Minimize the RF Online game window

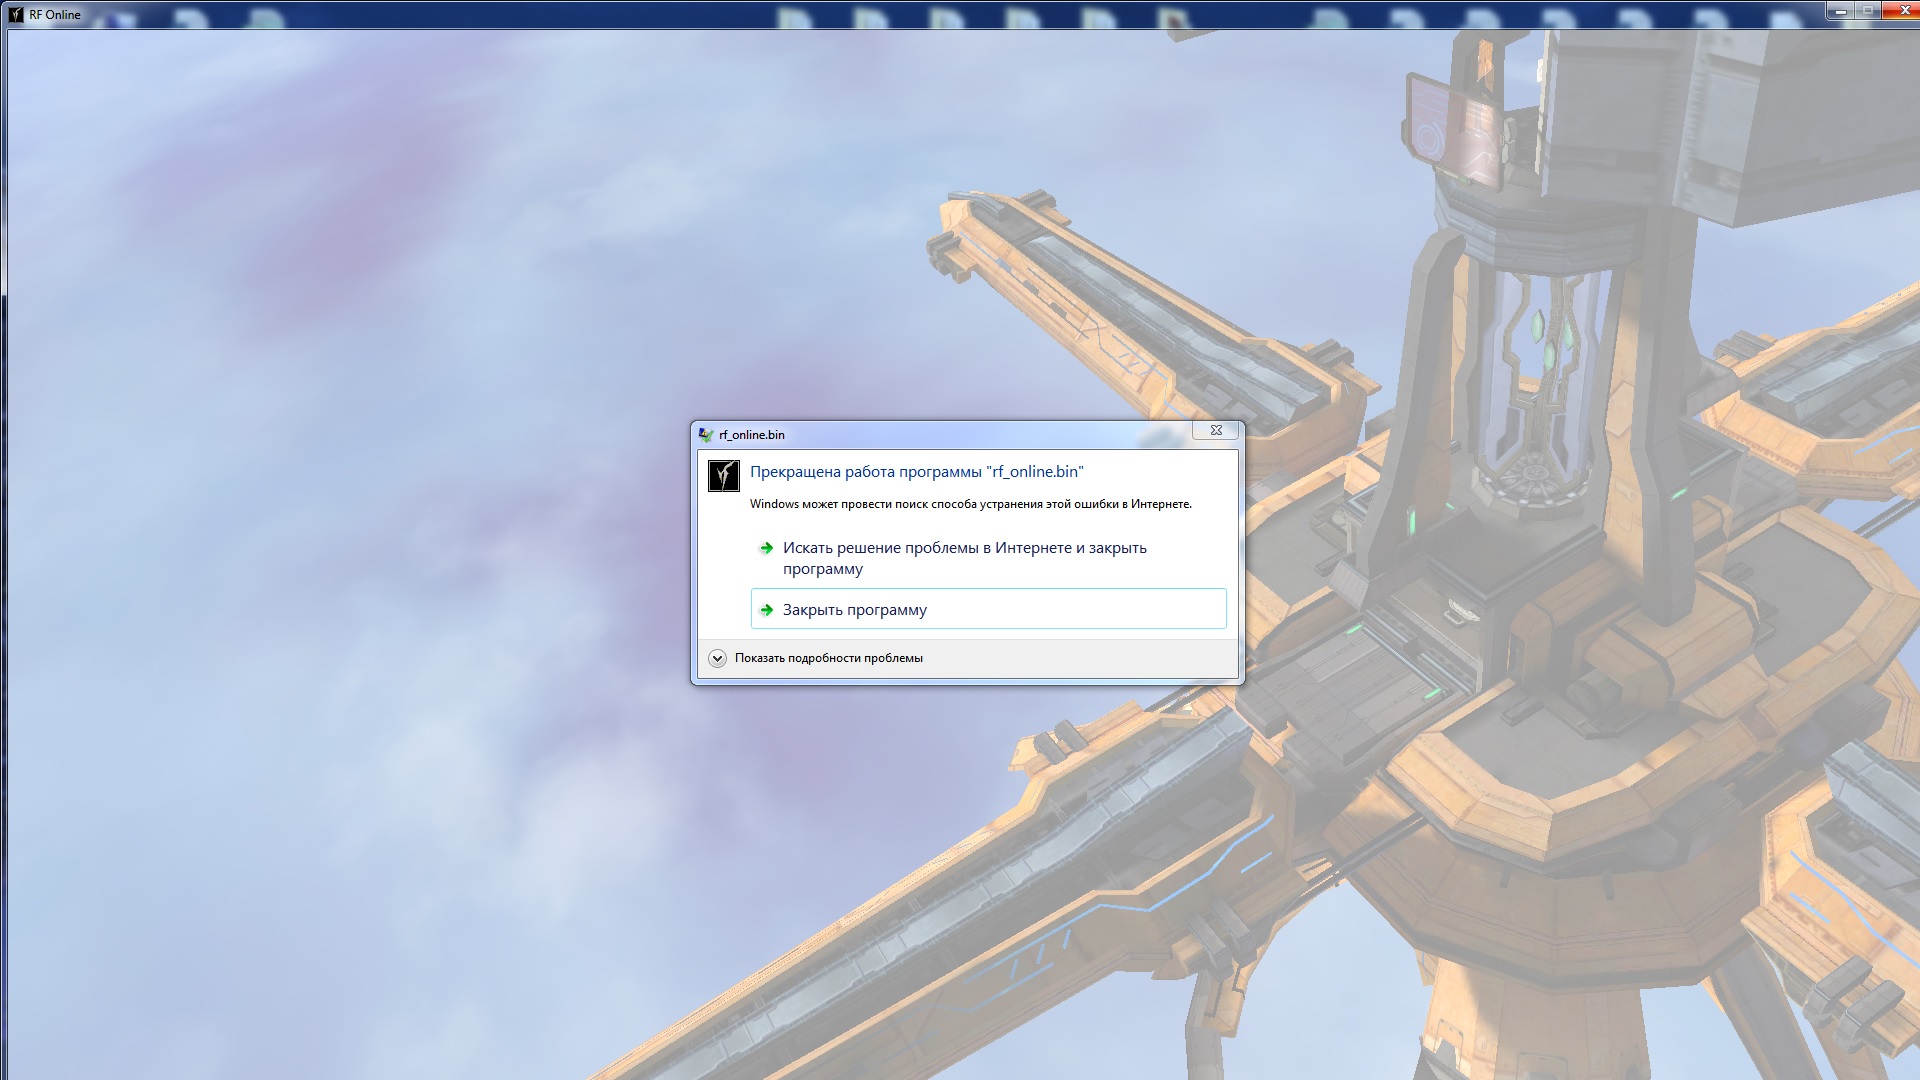pyautogui.click(x=1840, y=9)
